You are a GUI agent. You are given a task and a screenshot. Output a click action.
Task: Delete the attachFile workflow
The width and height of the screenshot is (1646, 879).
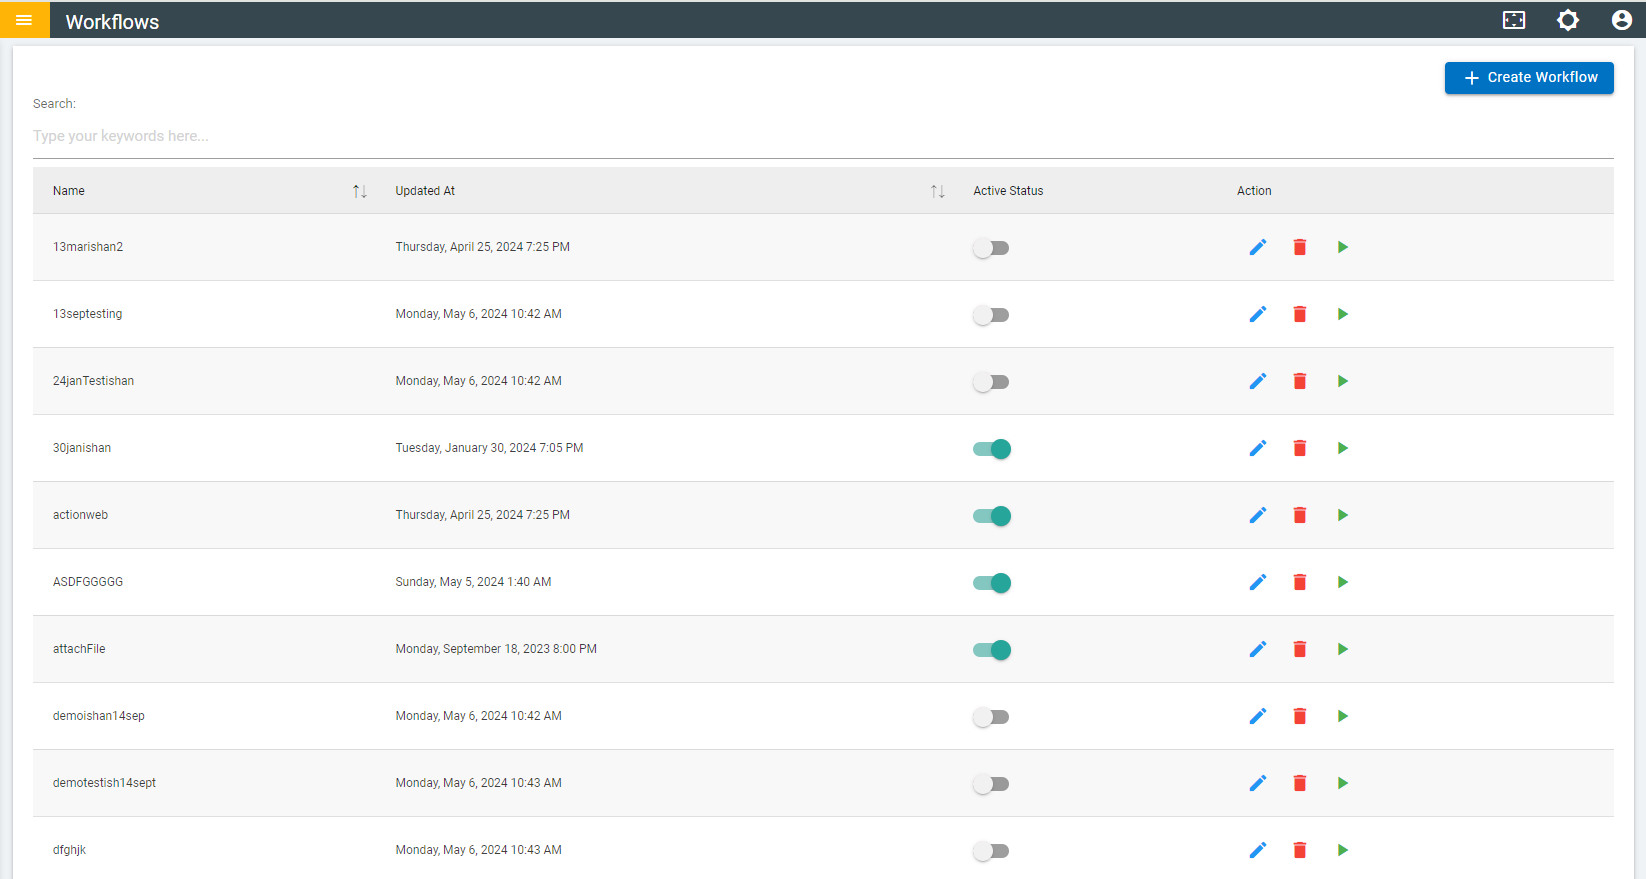1300,649
